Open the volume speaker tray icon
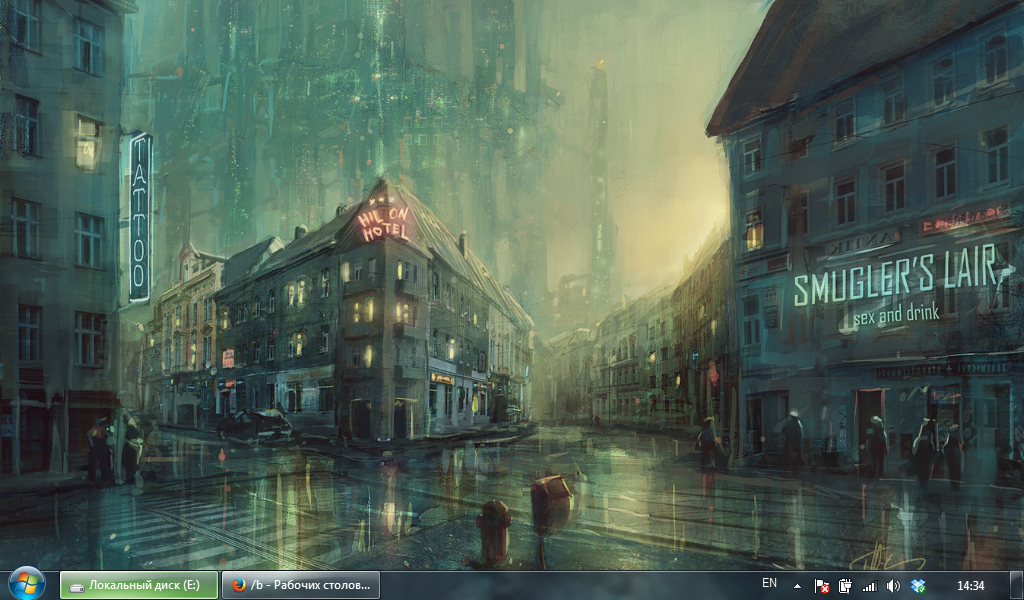 coord(893,586)
